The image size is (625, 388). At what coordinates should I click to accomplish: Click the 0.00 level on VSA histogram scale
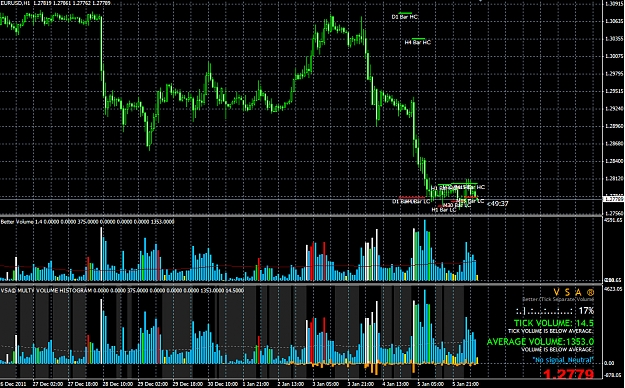tap(609, 363)
